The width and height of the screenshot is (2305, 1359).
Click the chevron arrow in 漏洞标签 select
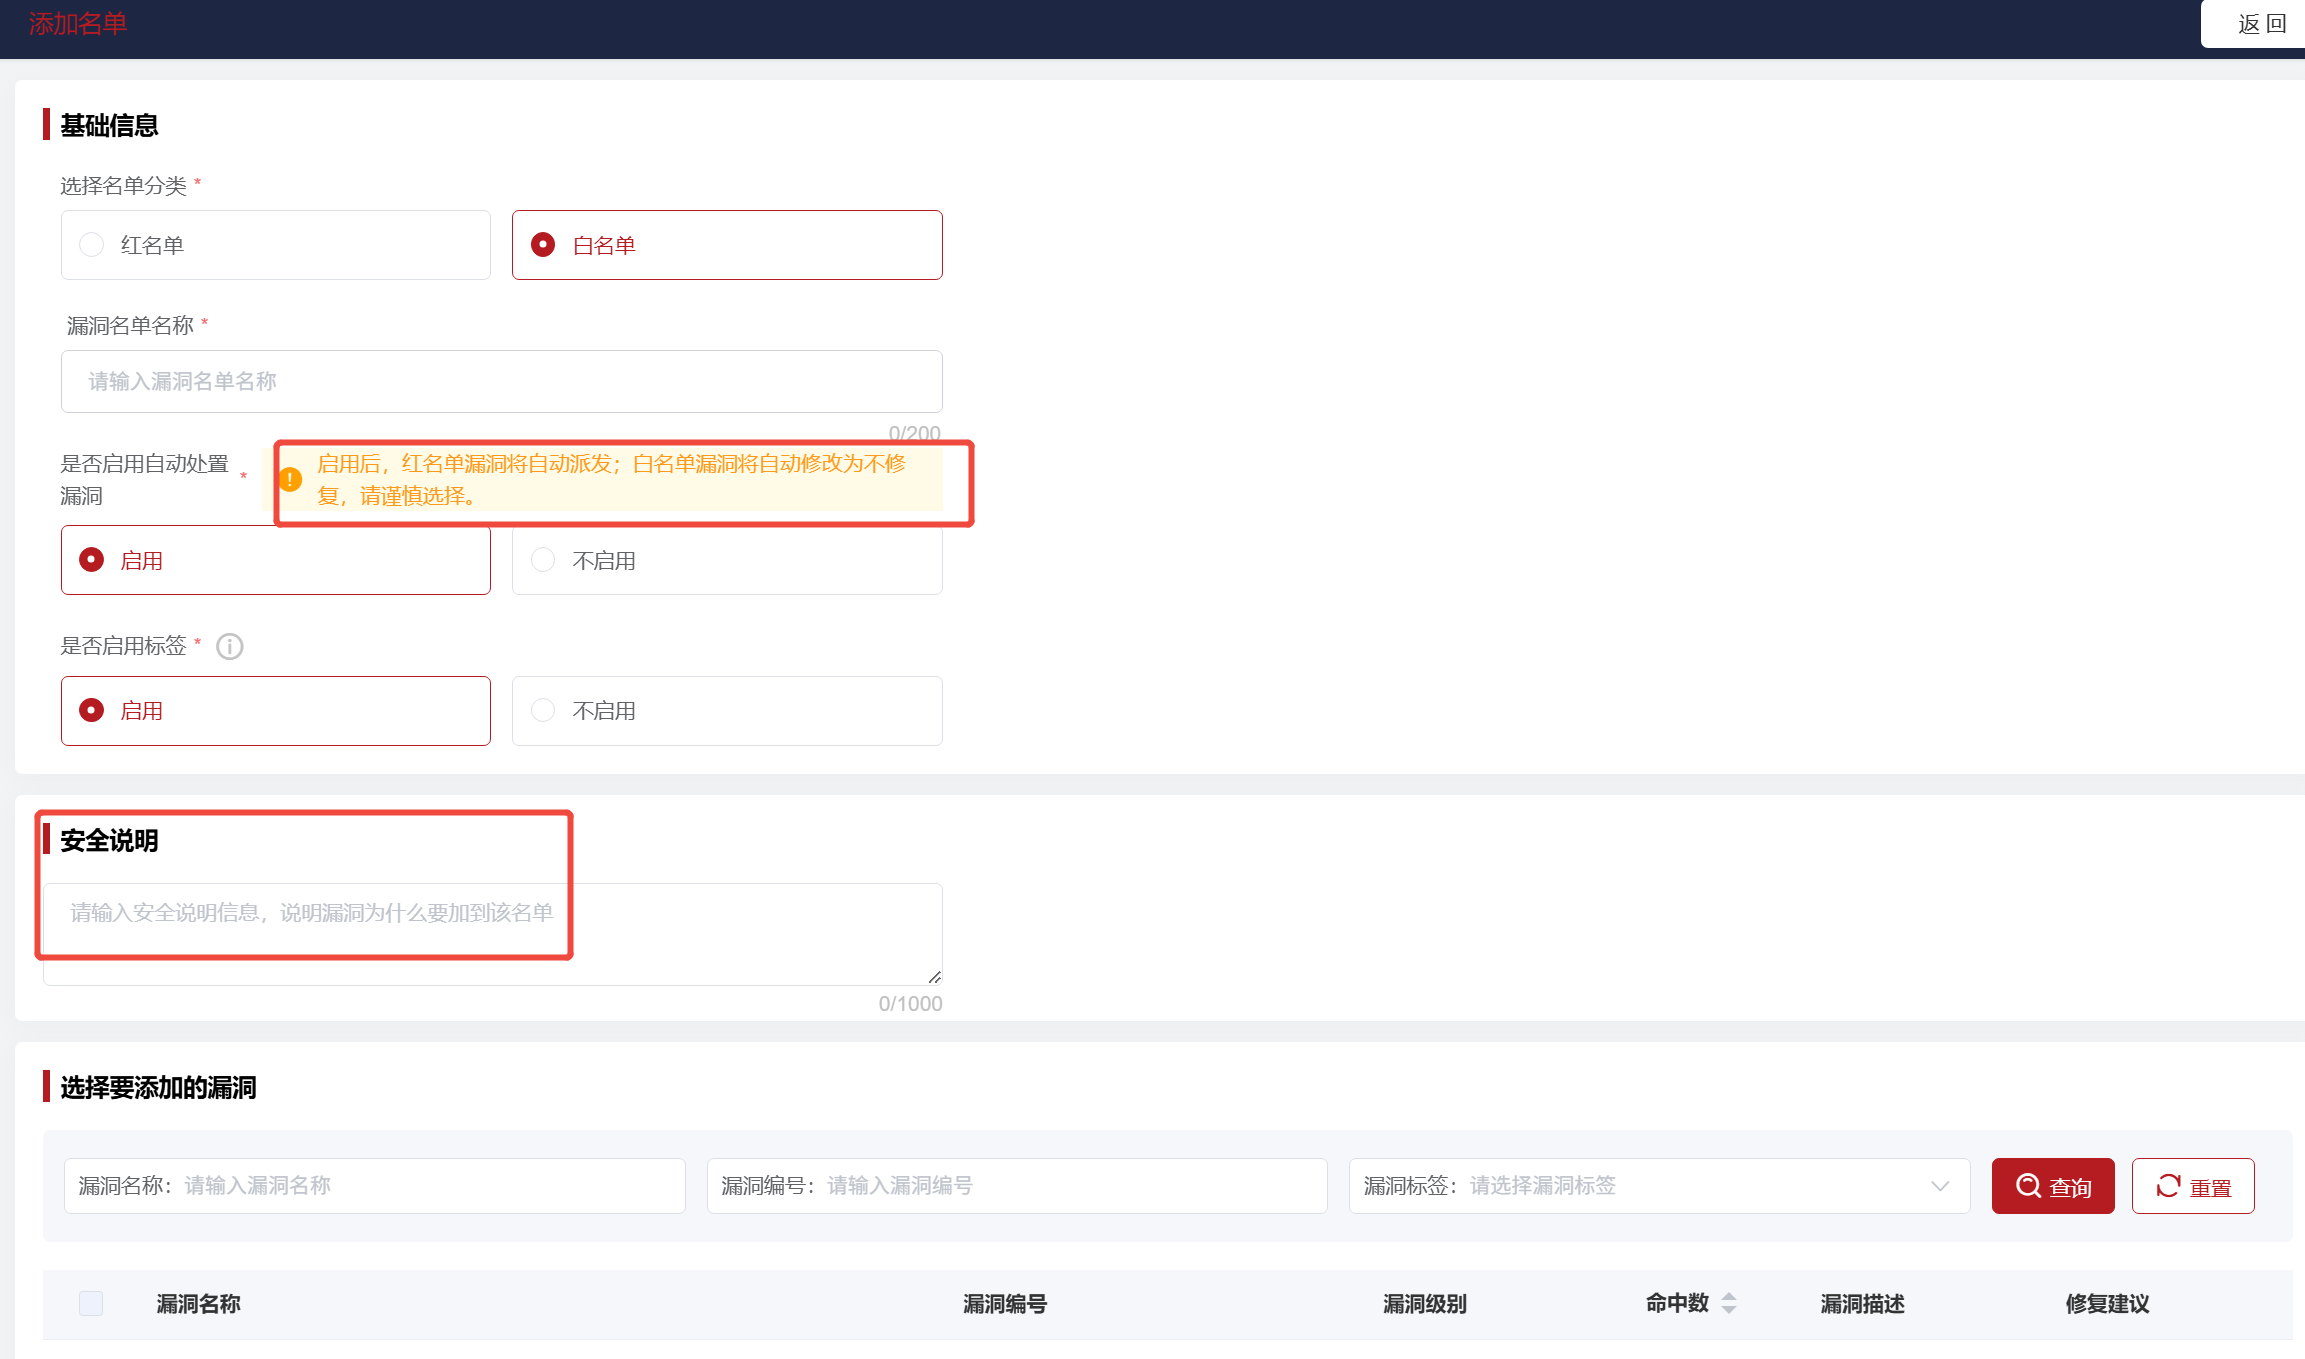pos(1940,1186)
